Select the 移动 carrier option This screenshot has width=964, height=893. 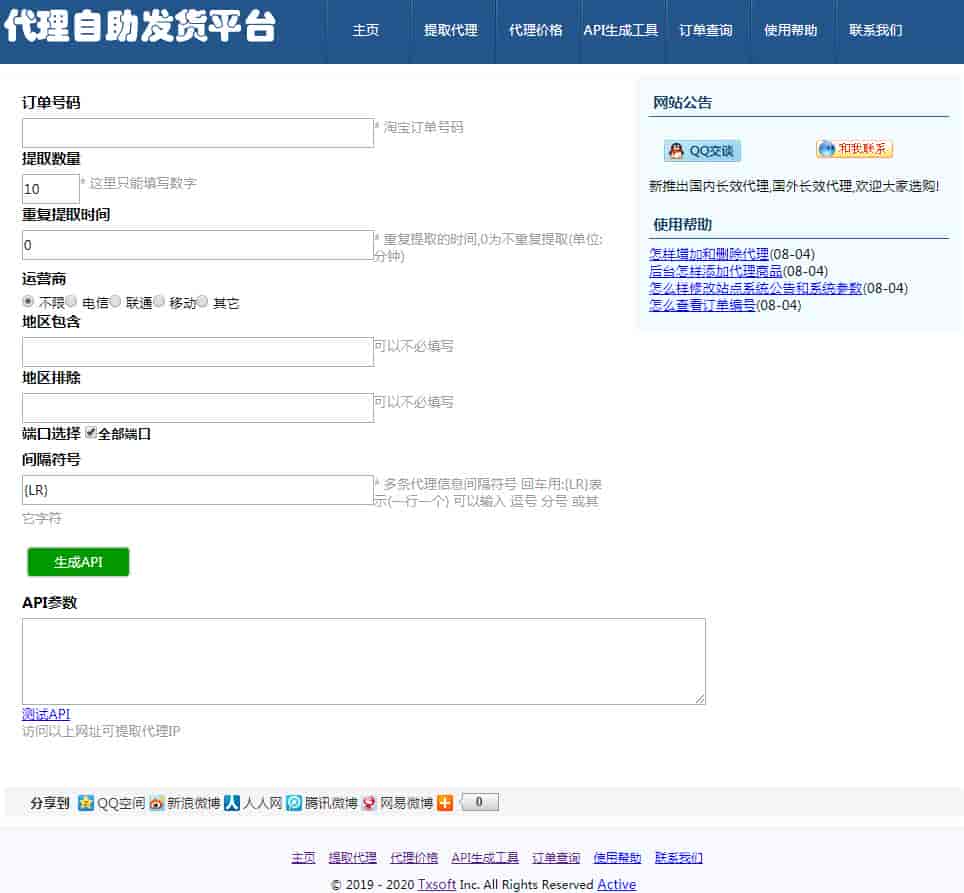coord(159,302)
